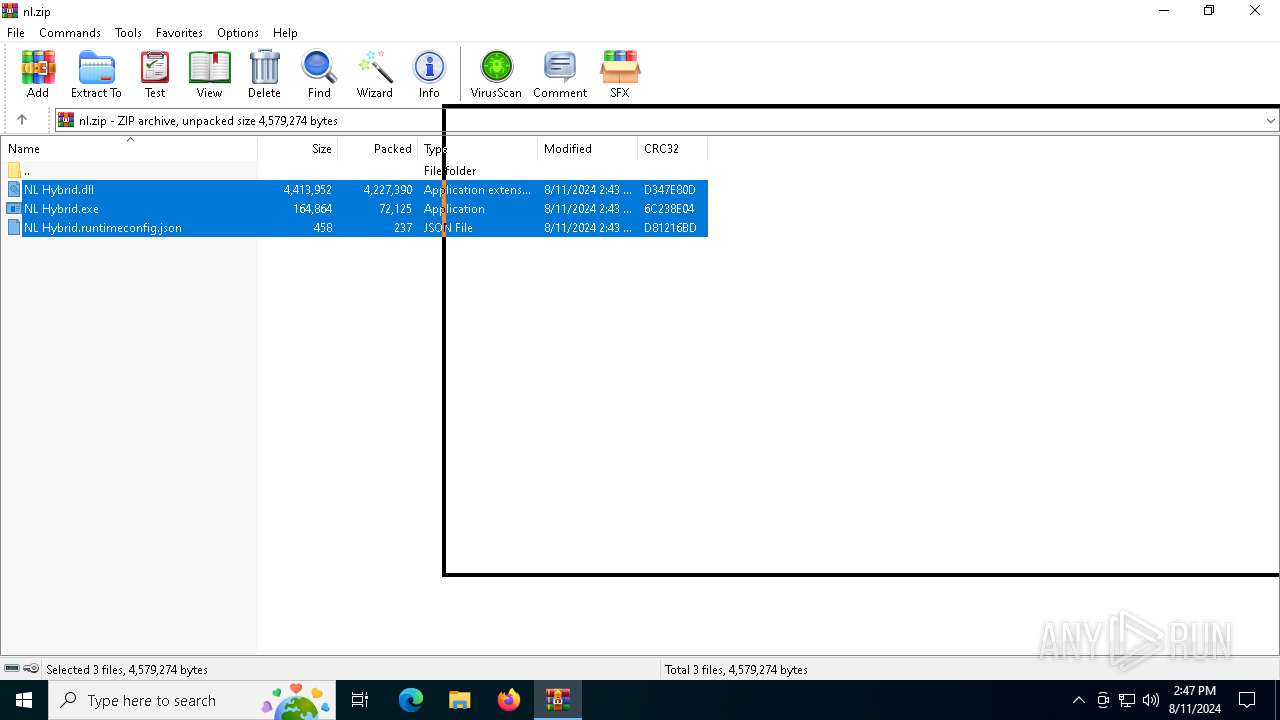Click the status bar drive icon
1280x720 pixels.
(12, 669)
